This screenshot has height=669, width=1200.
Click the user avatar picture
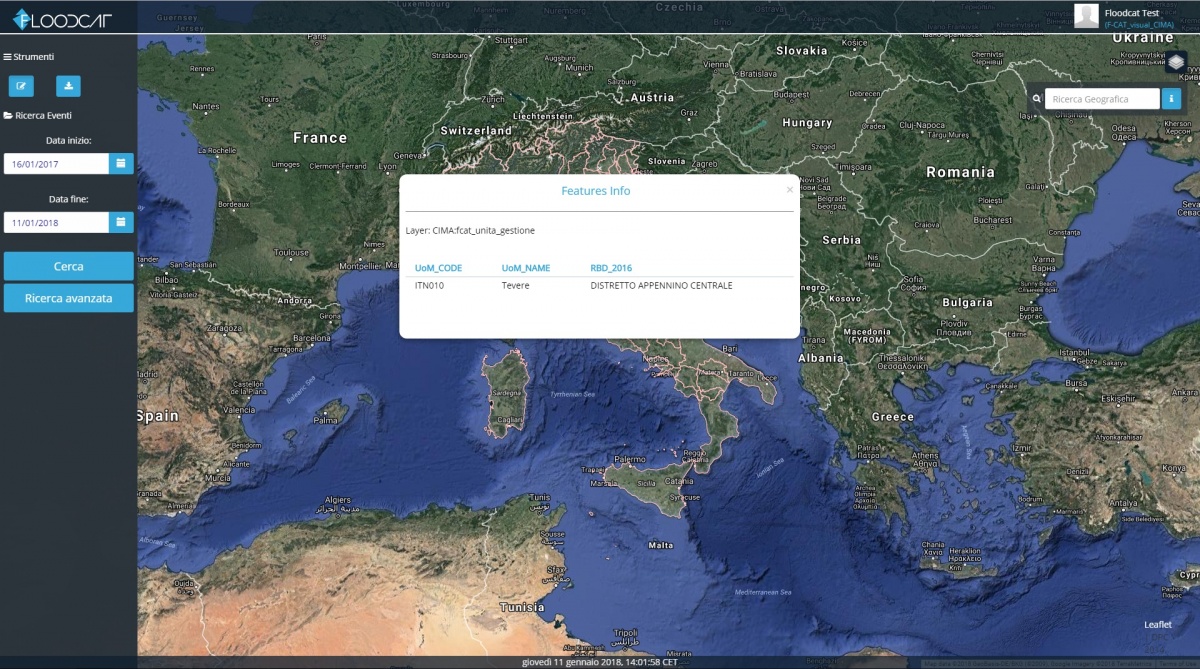(1086, 16)
